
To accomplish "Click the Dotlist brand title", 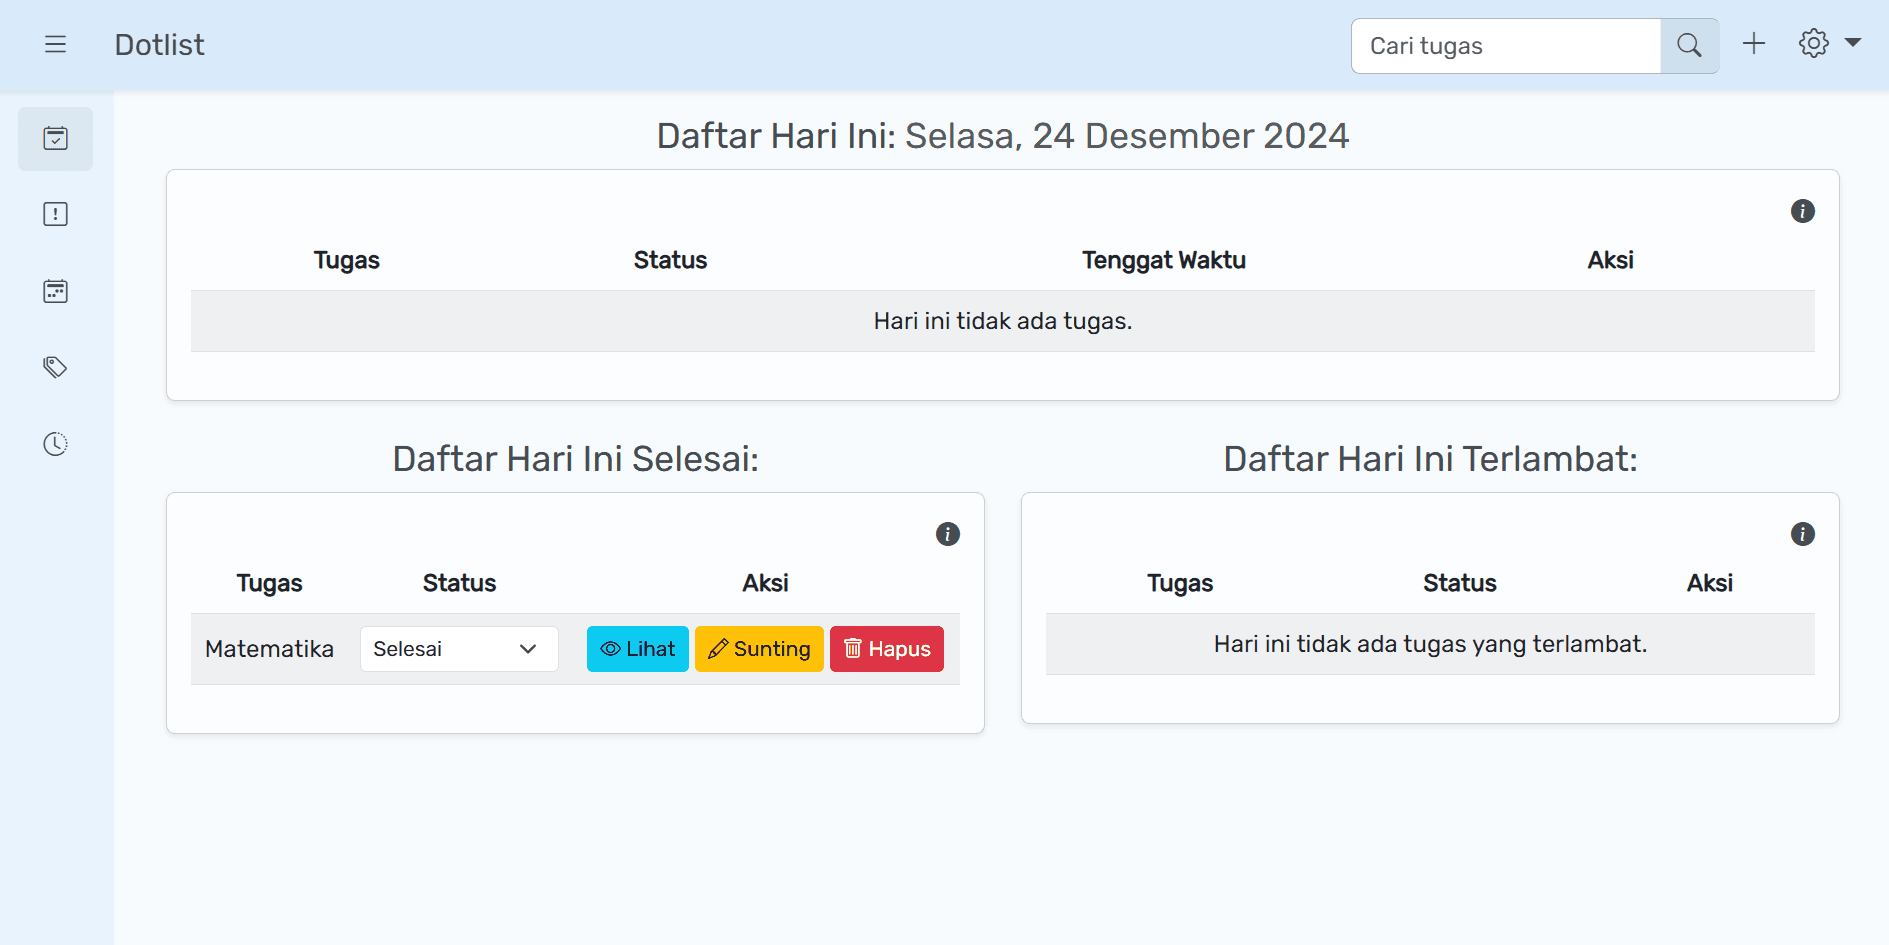I will pyautogui.click(x=159, y=45).
